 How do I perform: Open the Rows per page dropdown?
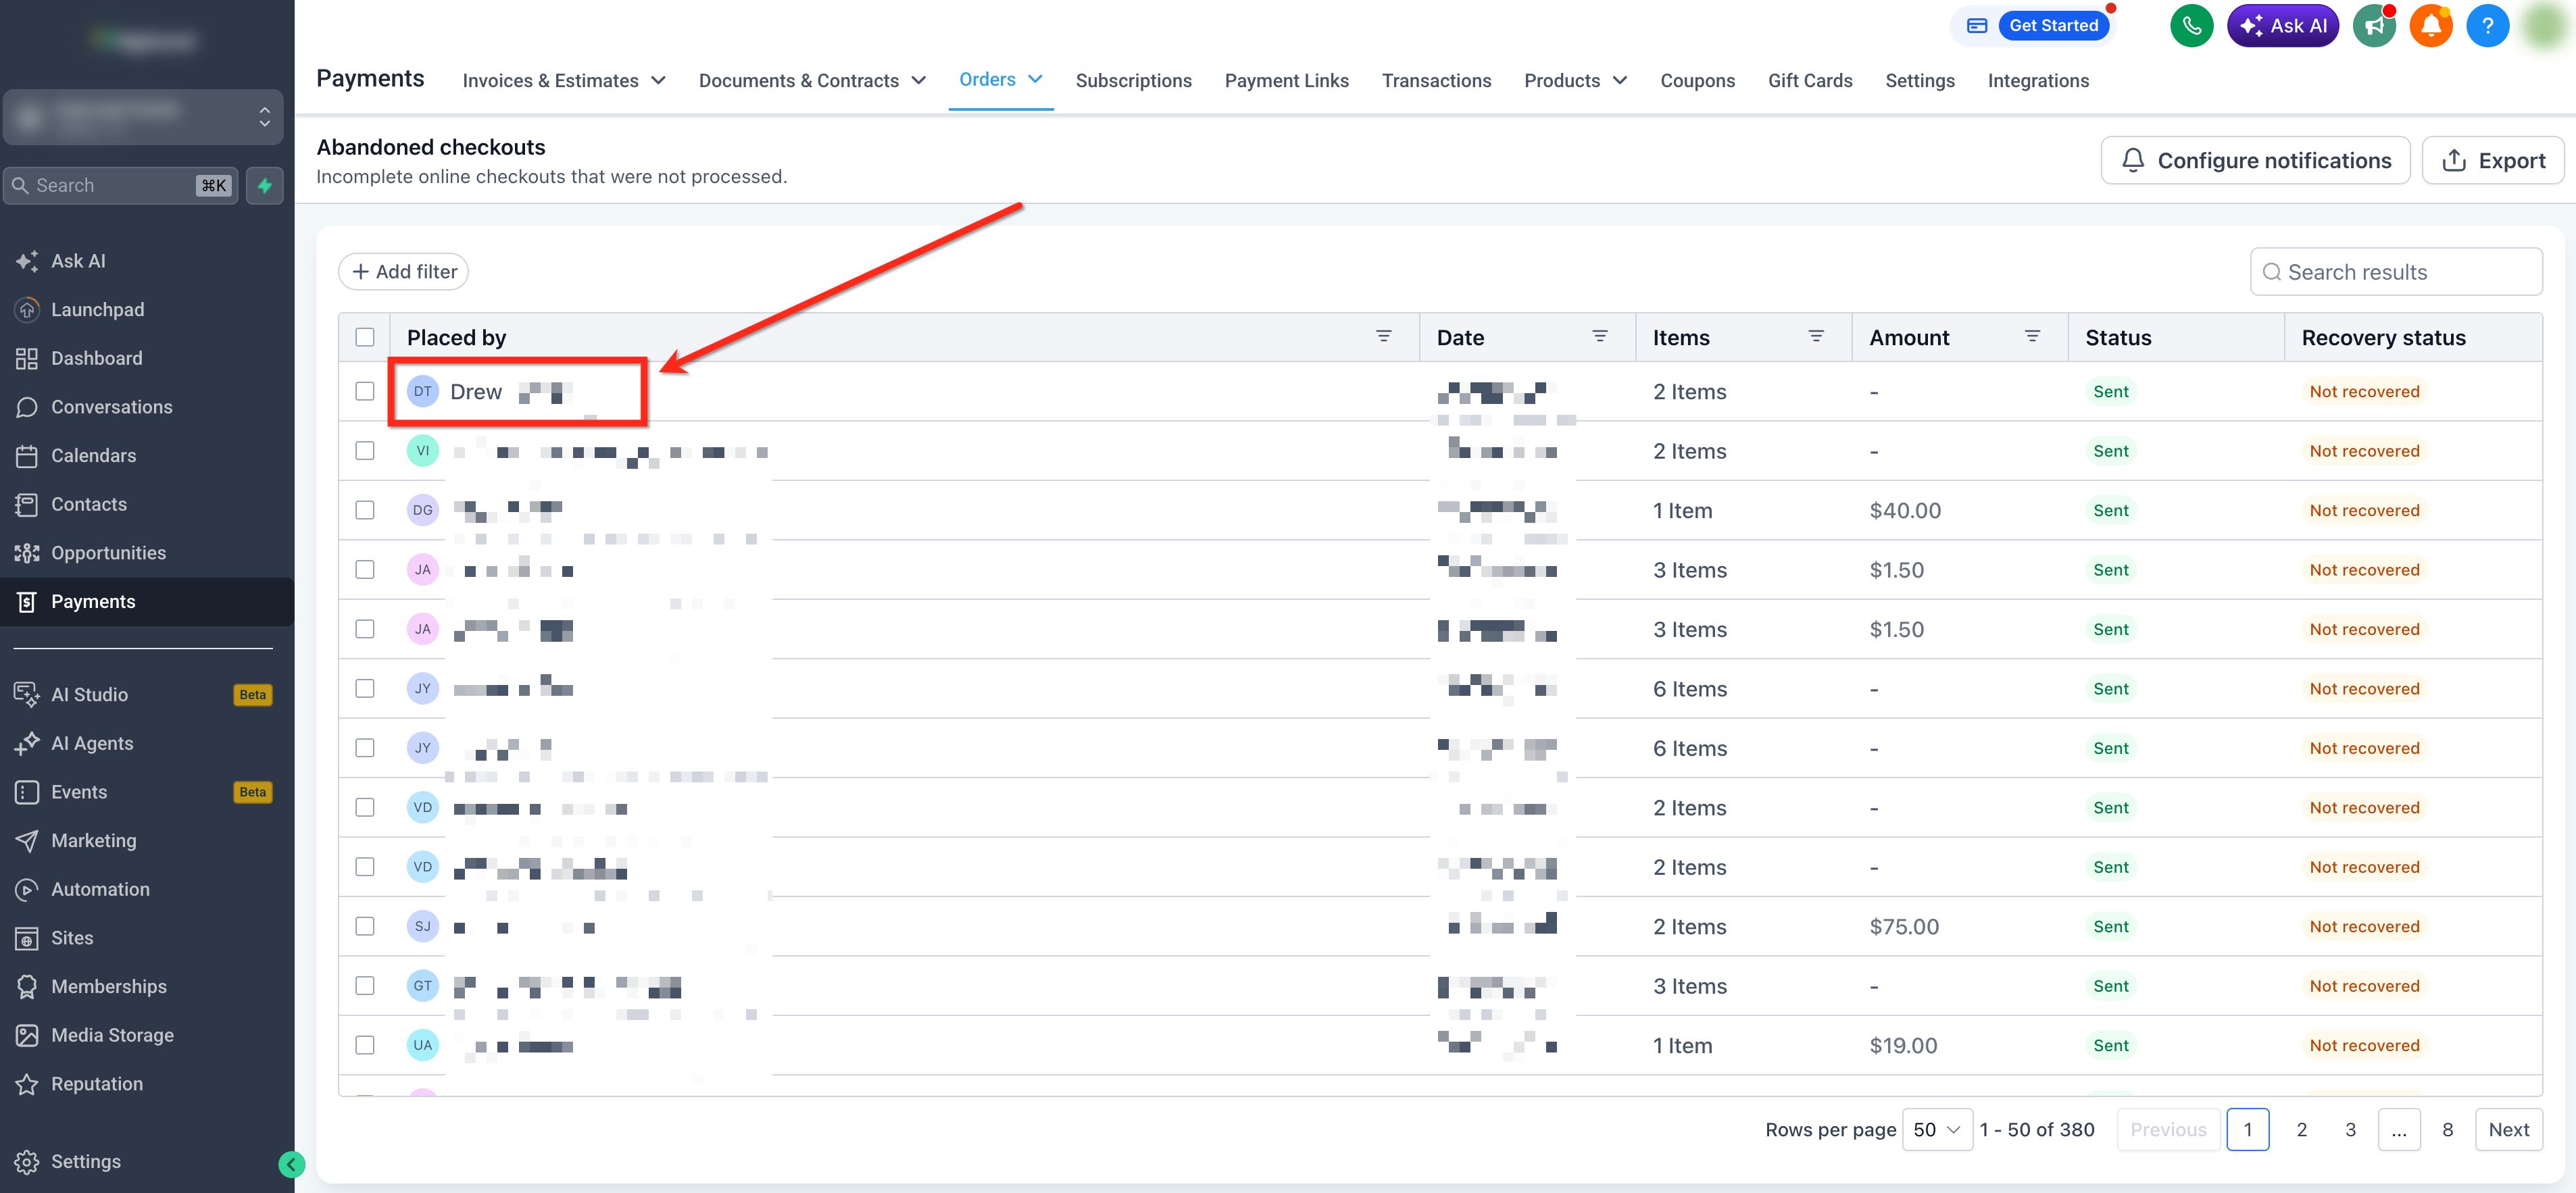[1937, 1130]
